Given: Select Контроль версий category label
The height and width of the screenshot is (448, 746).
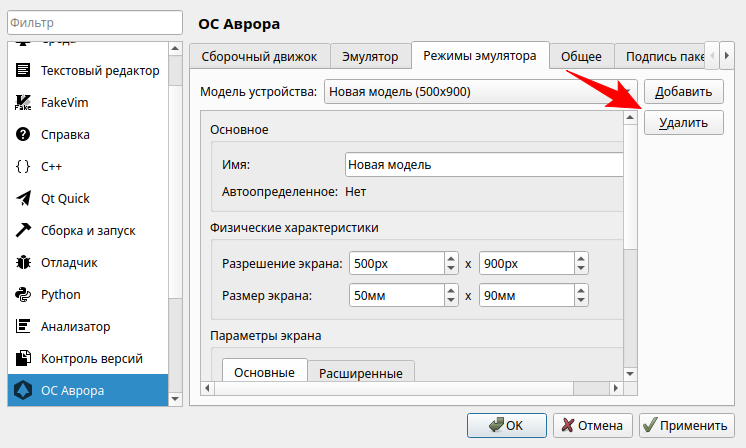Looking at the screenshot, I should (92, 359).
